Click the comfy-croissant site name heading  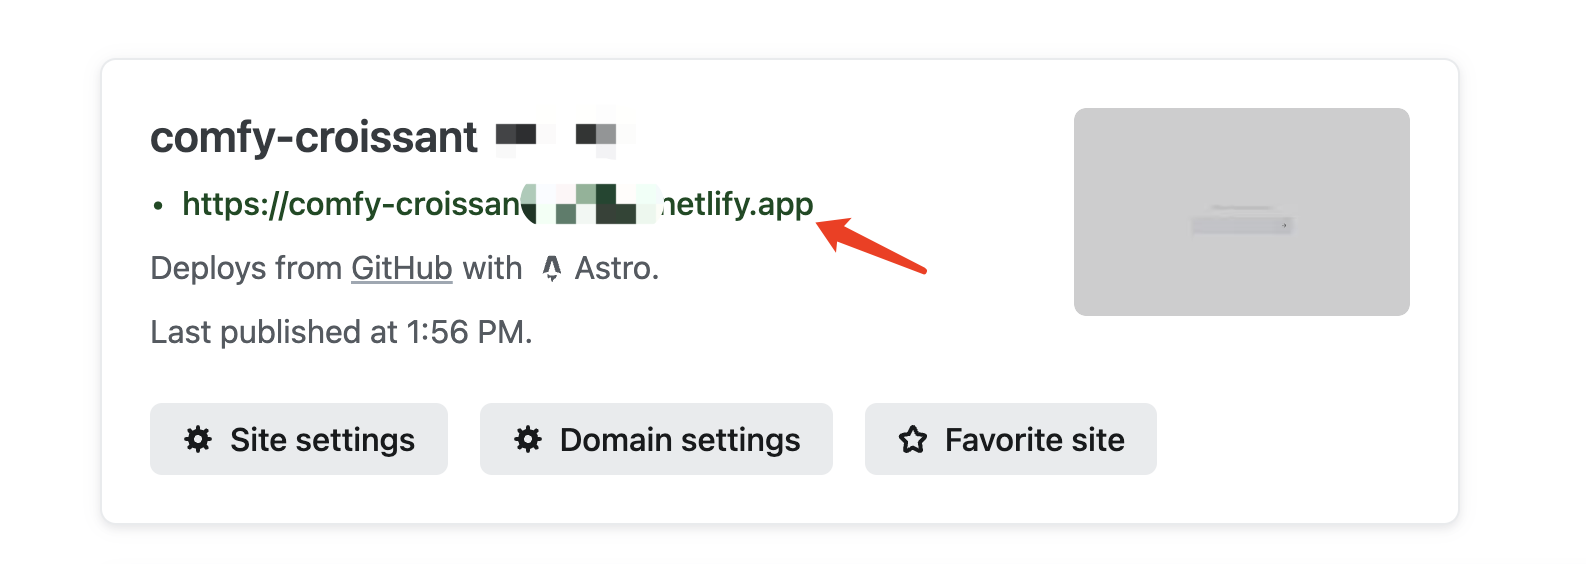[x=314, y=137]
